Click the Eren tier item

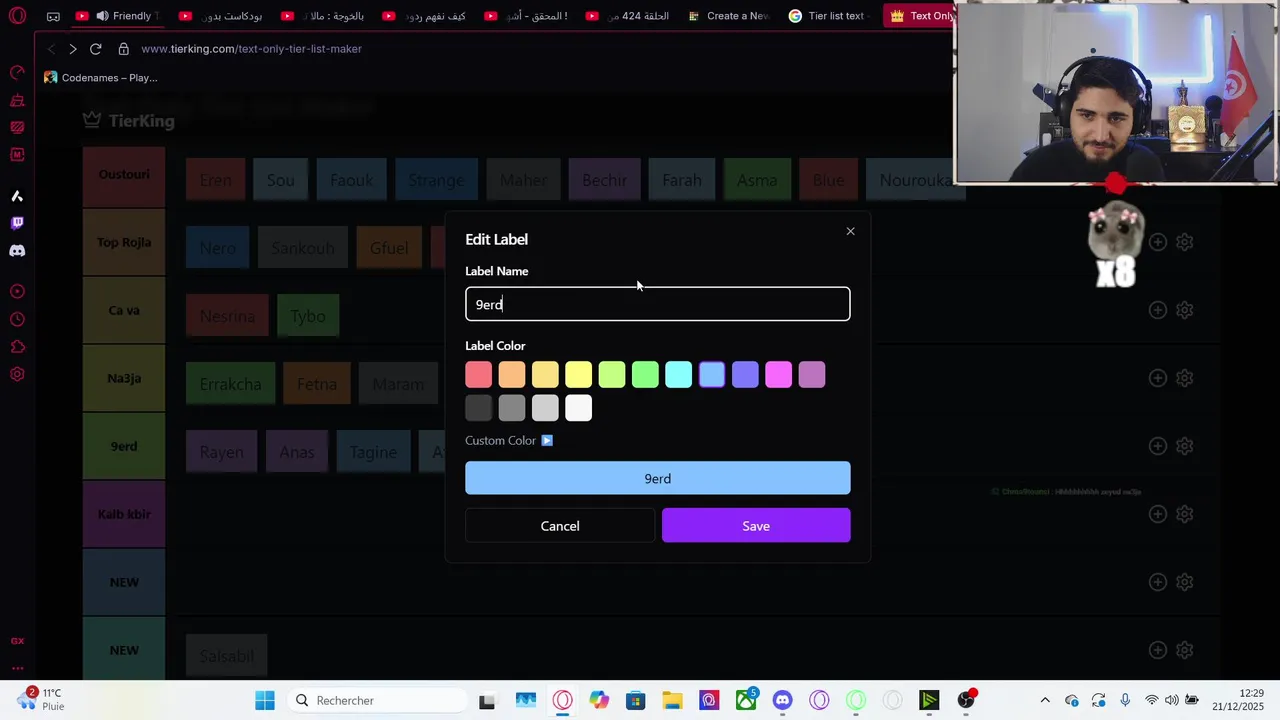point(215,180)
